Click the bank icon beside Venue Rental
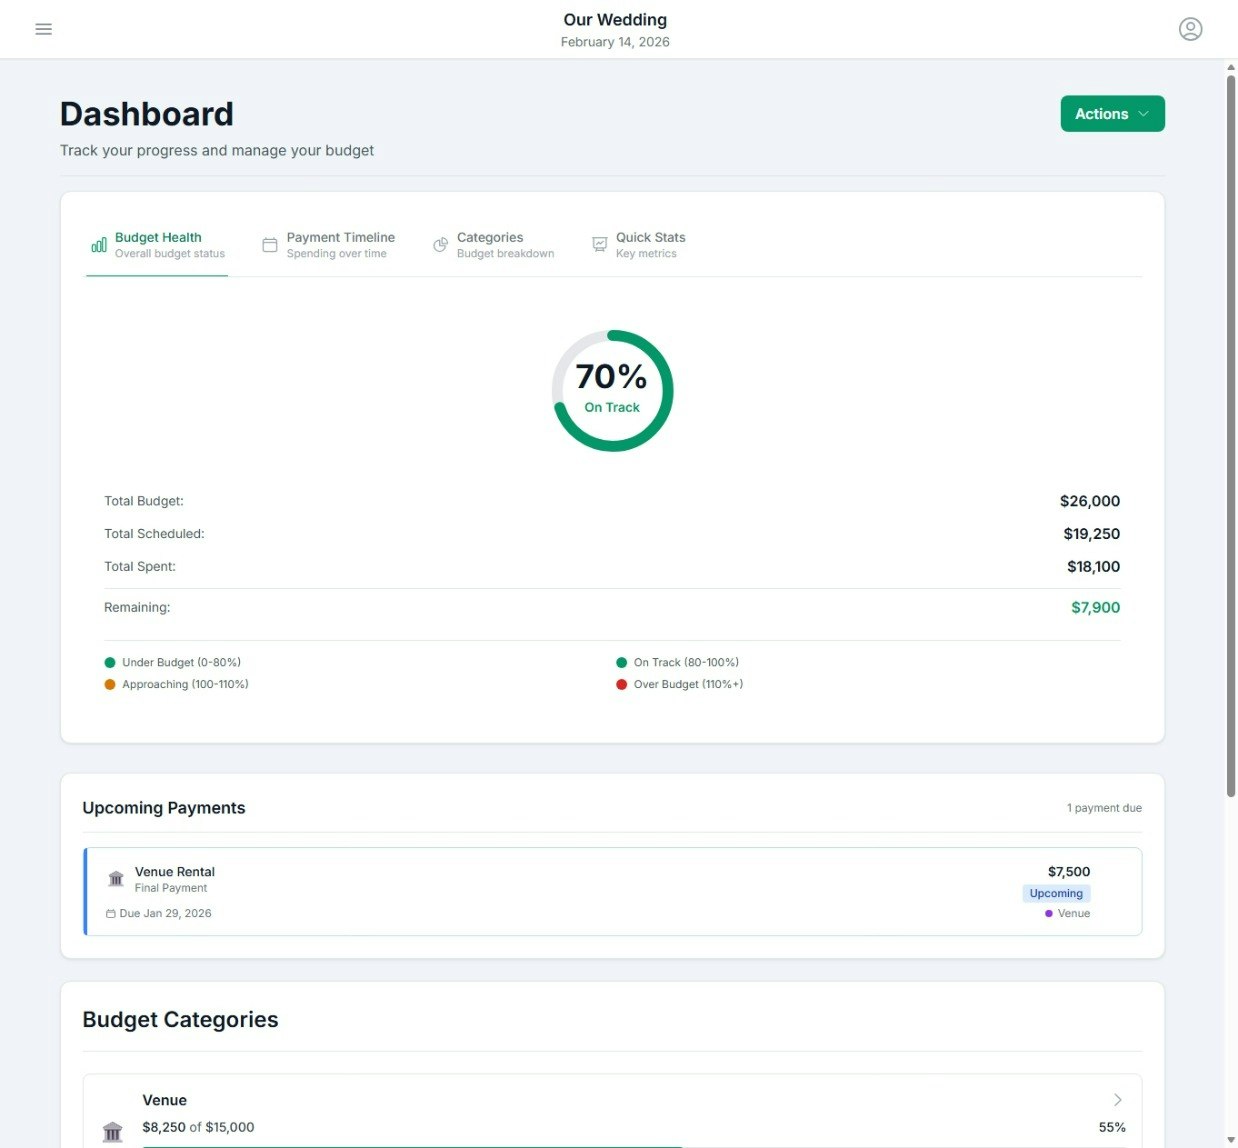1238x1148 pixels. click(x=115, y=878)
